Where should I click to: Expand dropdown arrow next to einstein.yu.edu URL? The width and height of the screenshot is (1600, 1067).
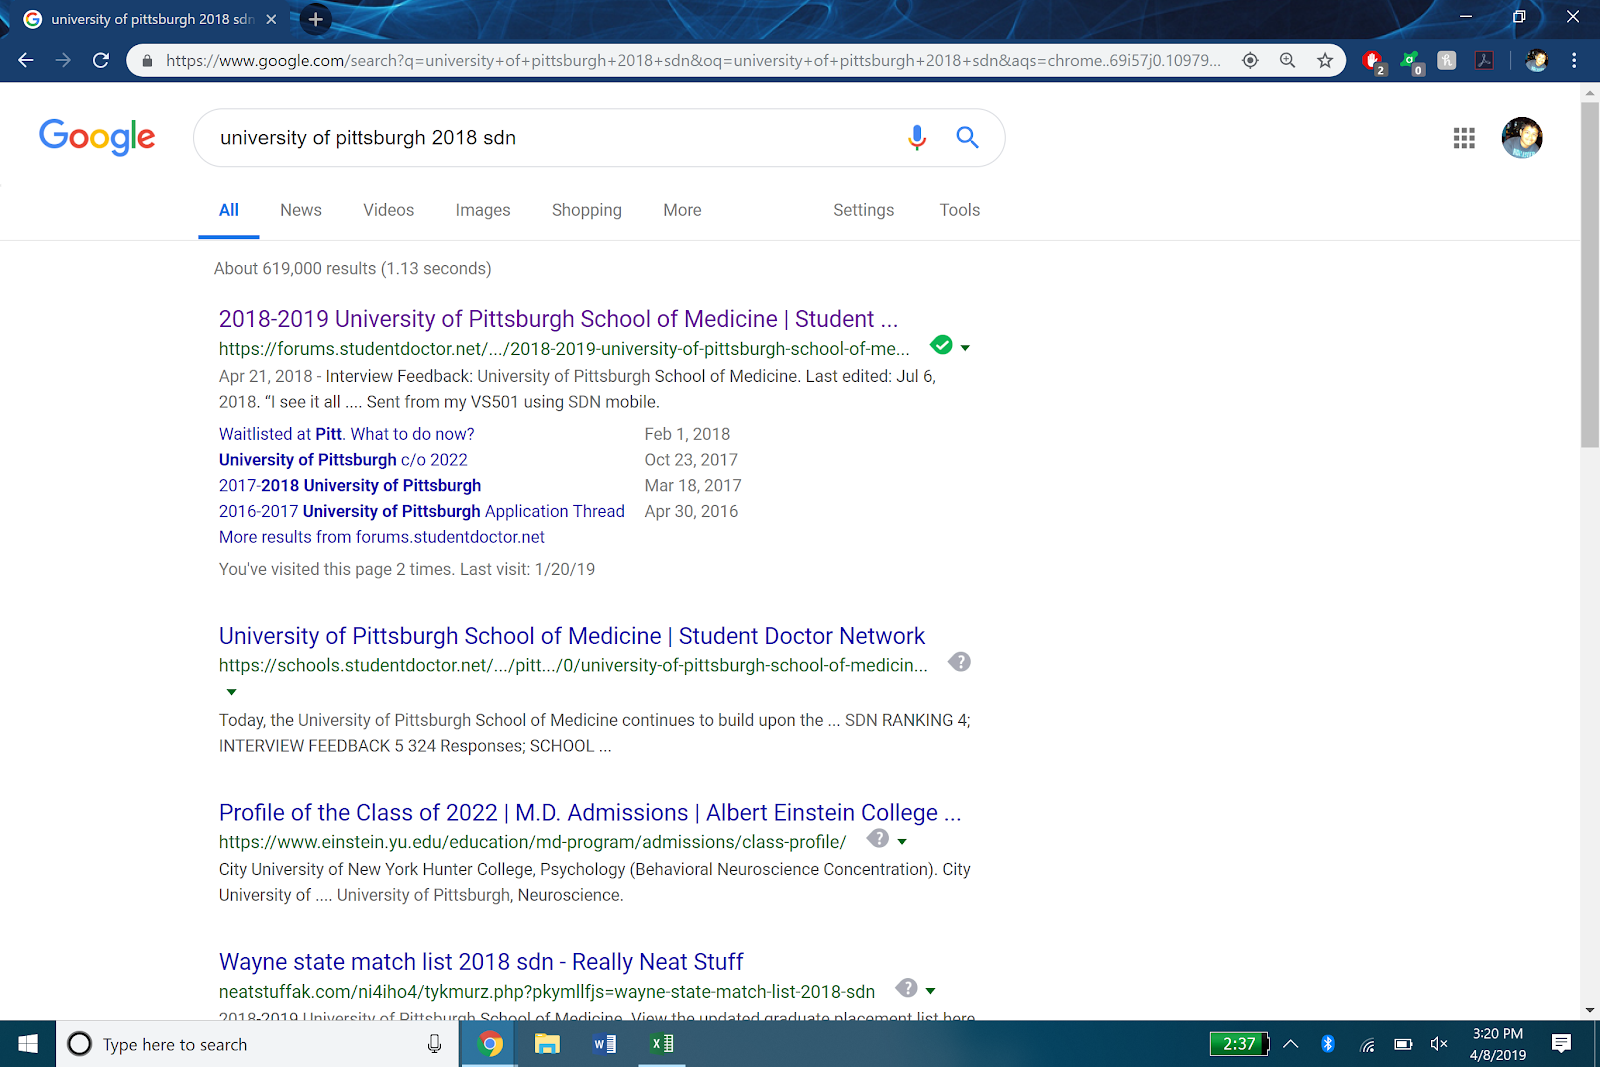[x=902, y=842]
